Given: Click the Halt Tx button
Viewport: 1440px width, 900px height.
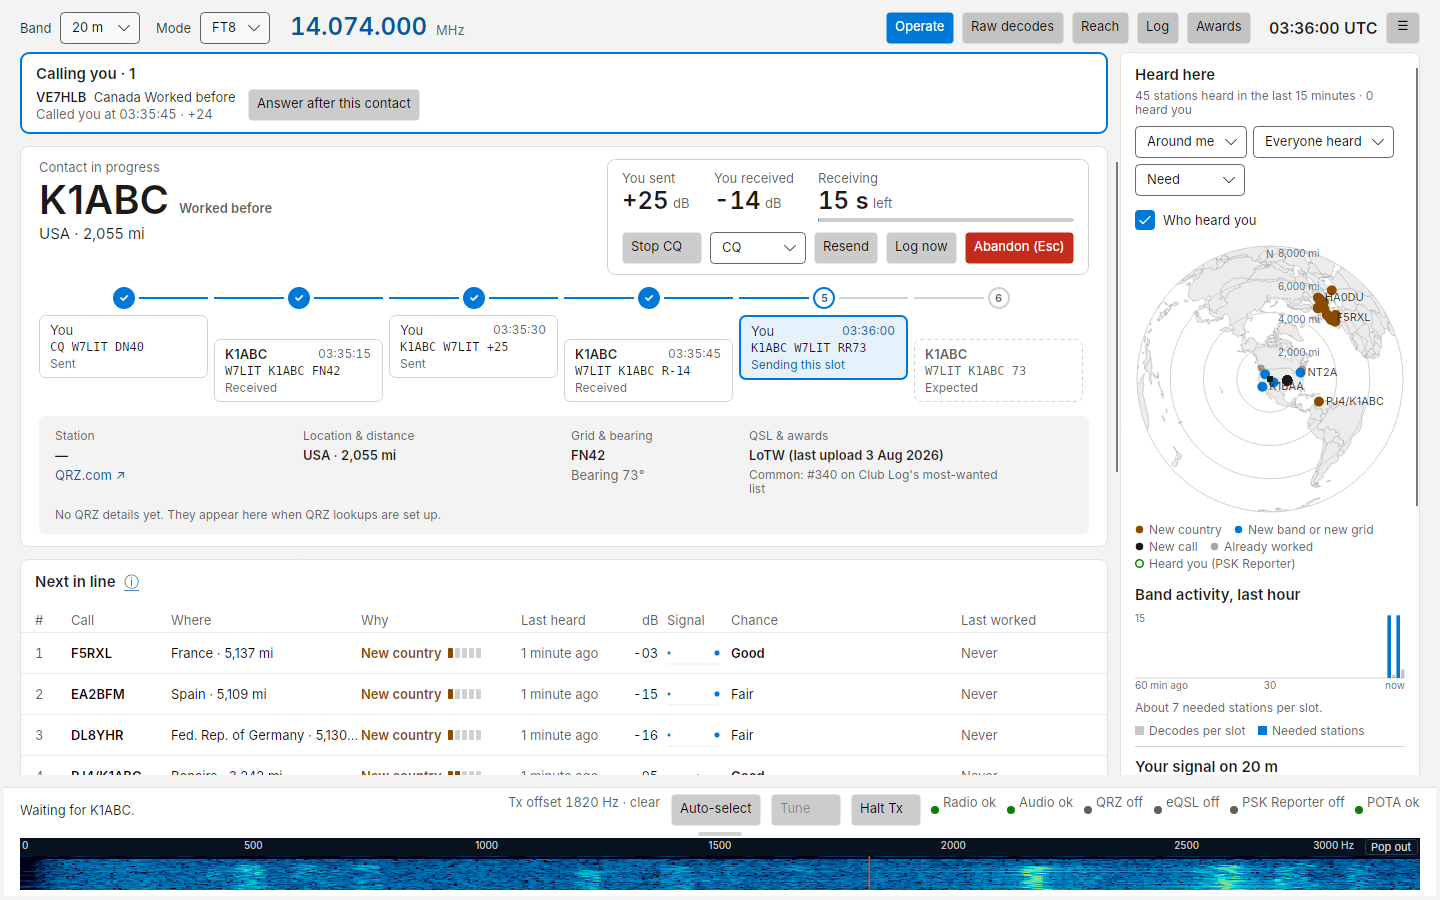Looking at the screenshot, I should coord(886,809).
